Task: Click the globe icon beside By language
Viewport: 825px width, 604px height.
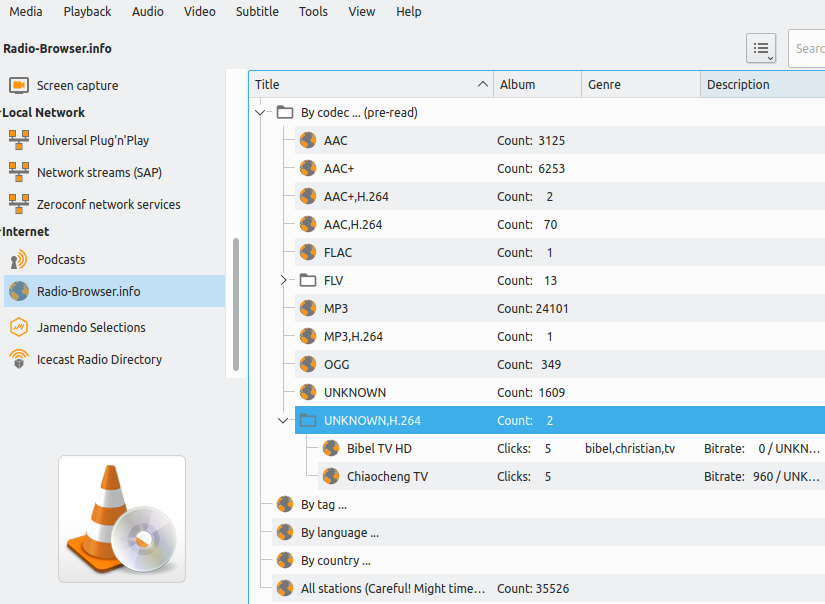Action: [x=285, y=532]
